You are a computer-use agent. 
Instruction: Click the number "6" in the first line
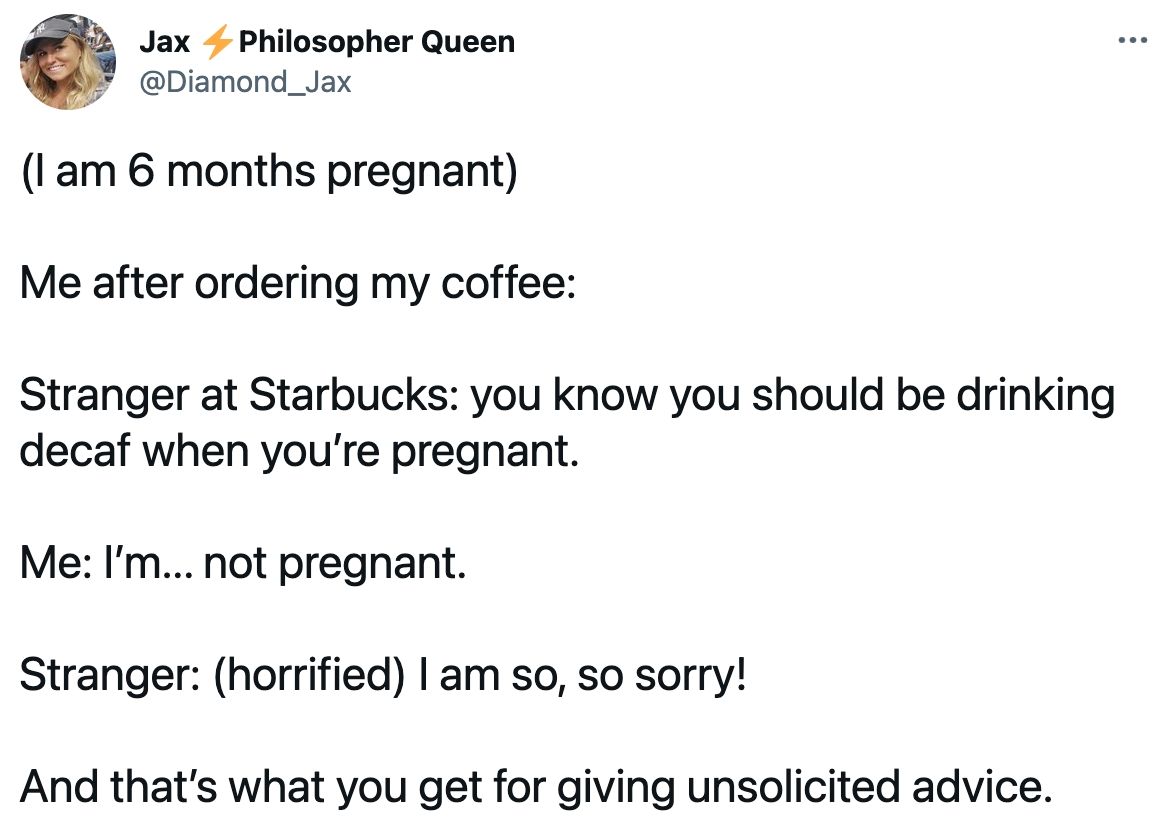[141, 171]
